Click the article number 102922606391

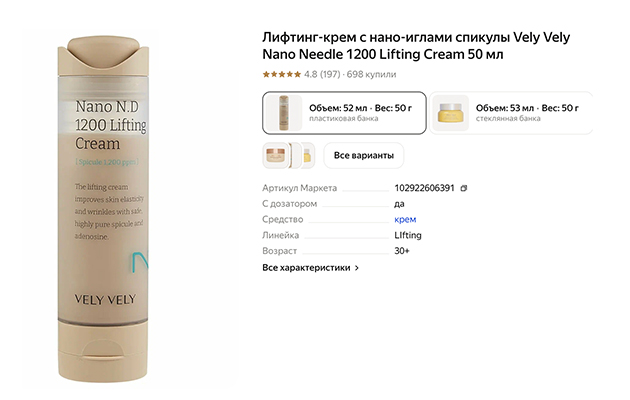(424, 188)
